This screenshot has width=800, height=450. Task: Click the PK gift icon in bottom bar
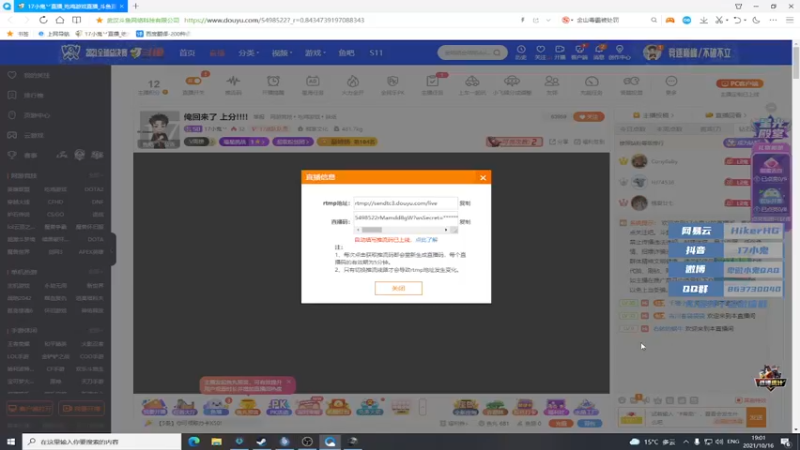point(278,407)
